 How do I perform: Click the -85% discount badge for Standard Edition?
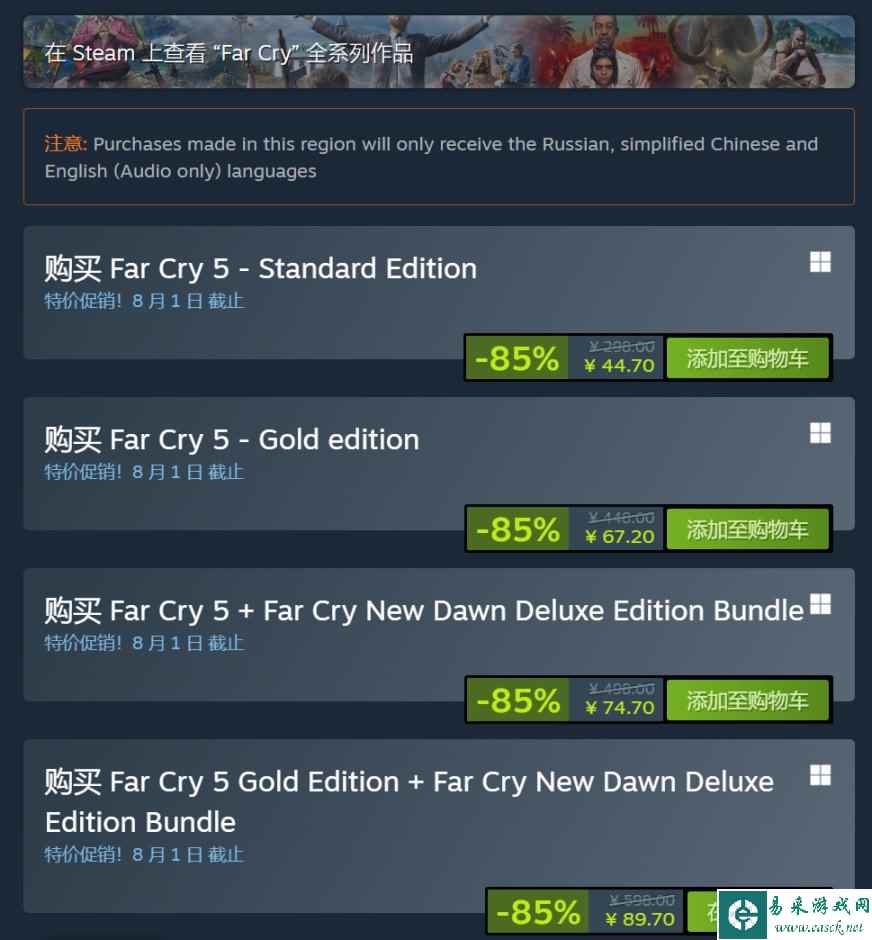pos(517,358)
